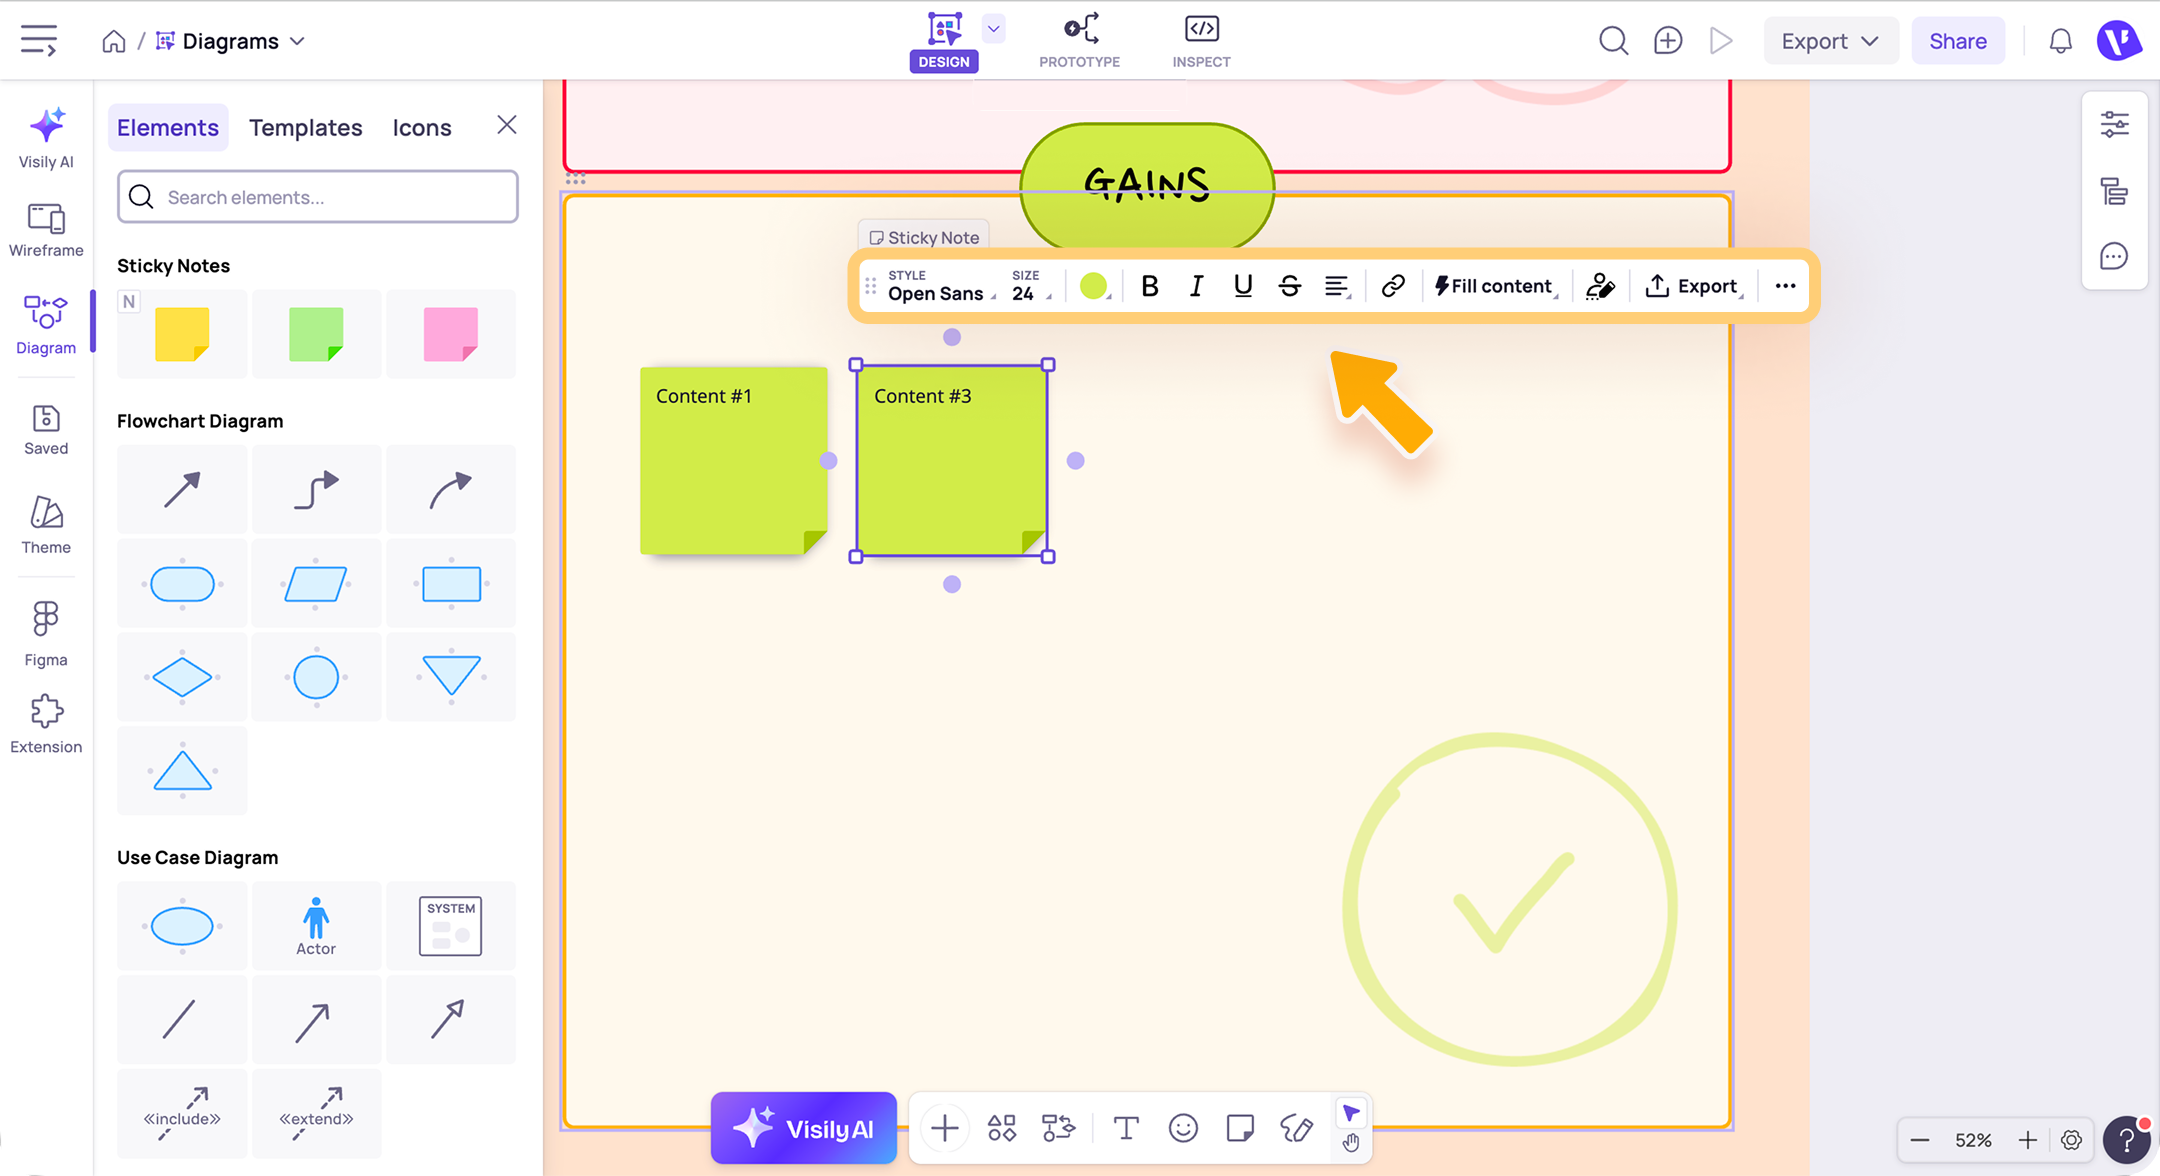Expand the Design mode chevron

(993, 29)
